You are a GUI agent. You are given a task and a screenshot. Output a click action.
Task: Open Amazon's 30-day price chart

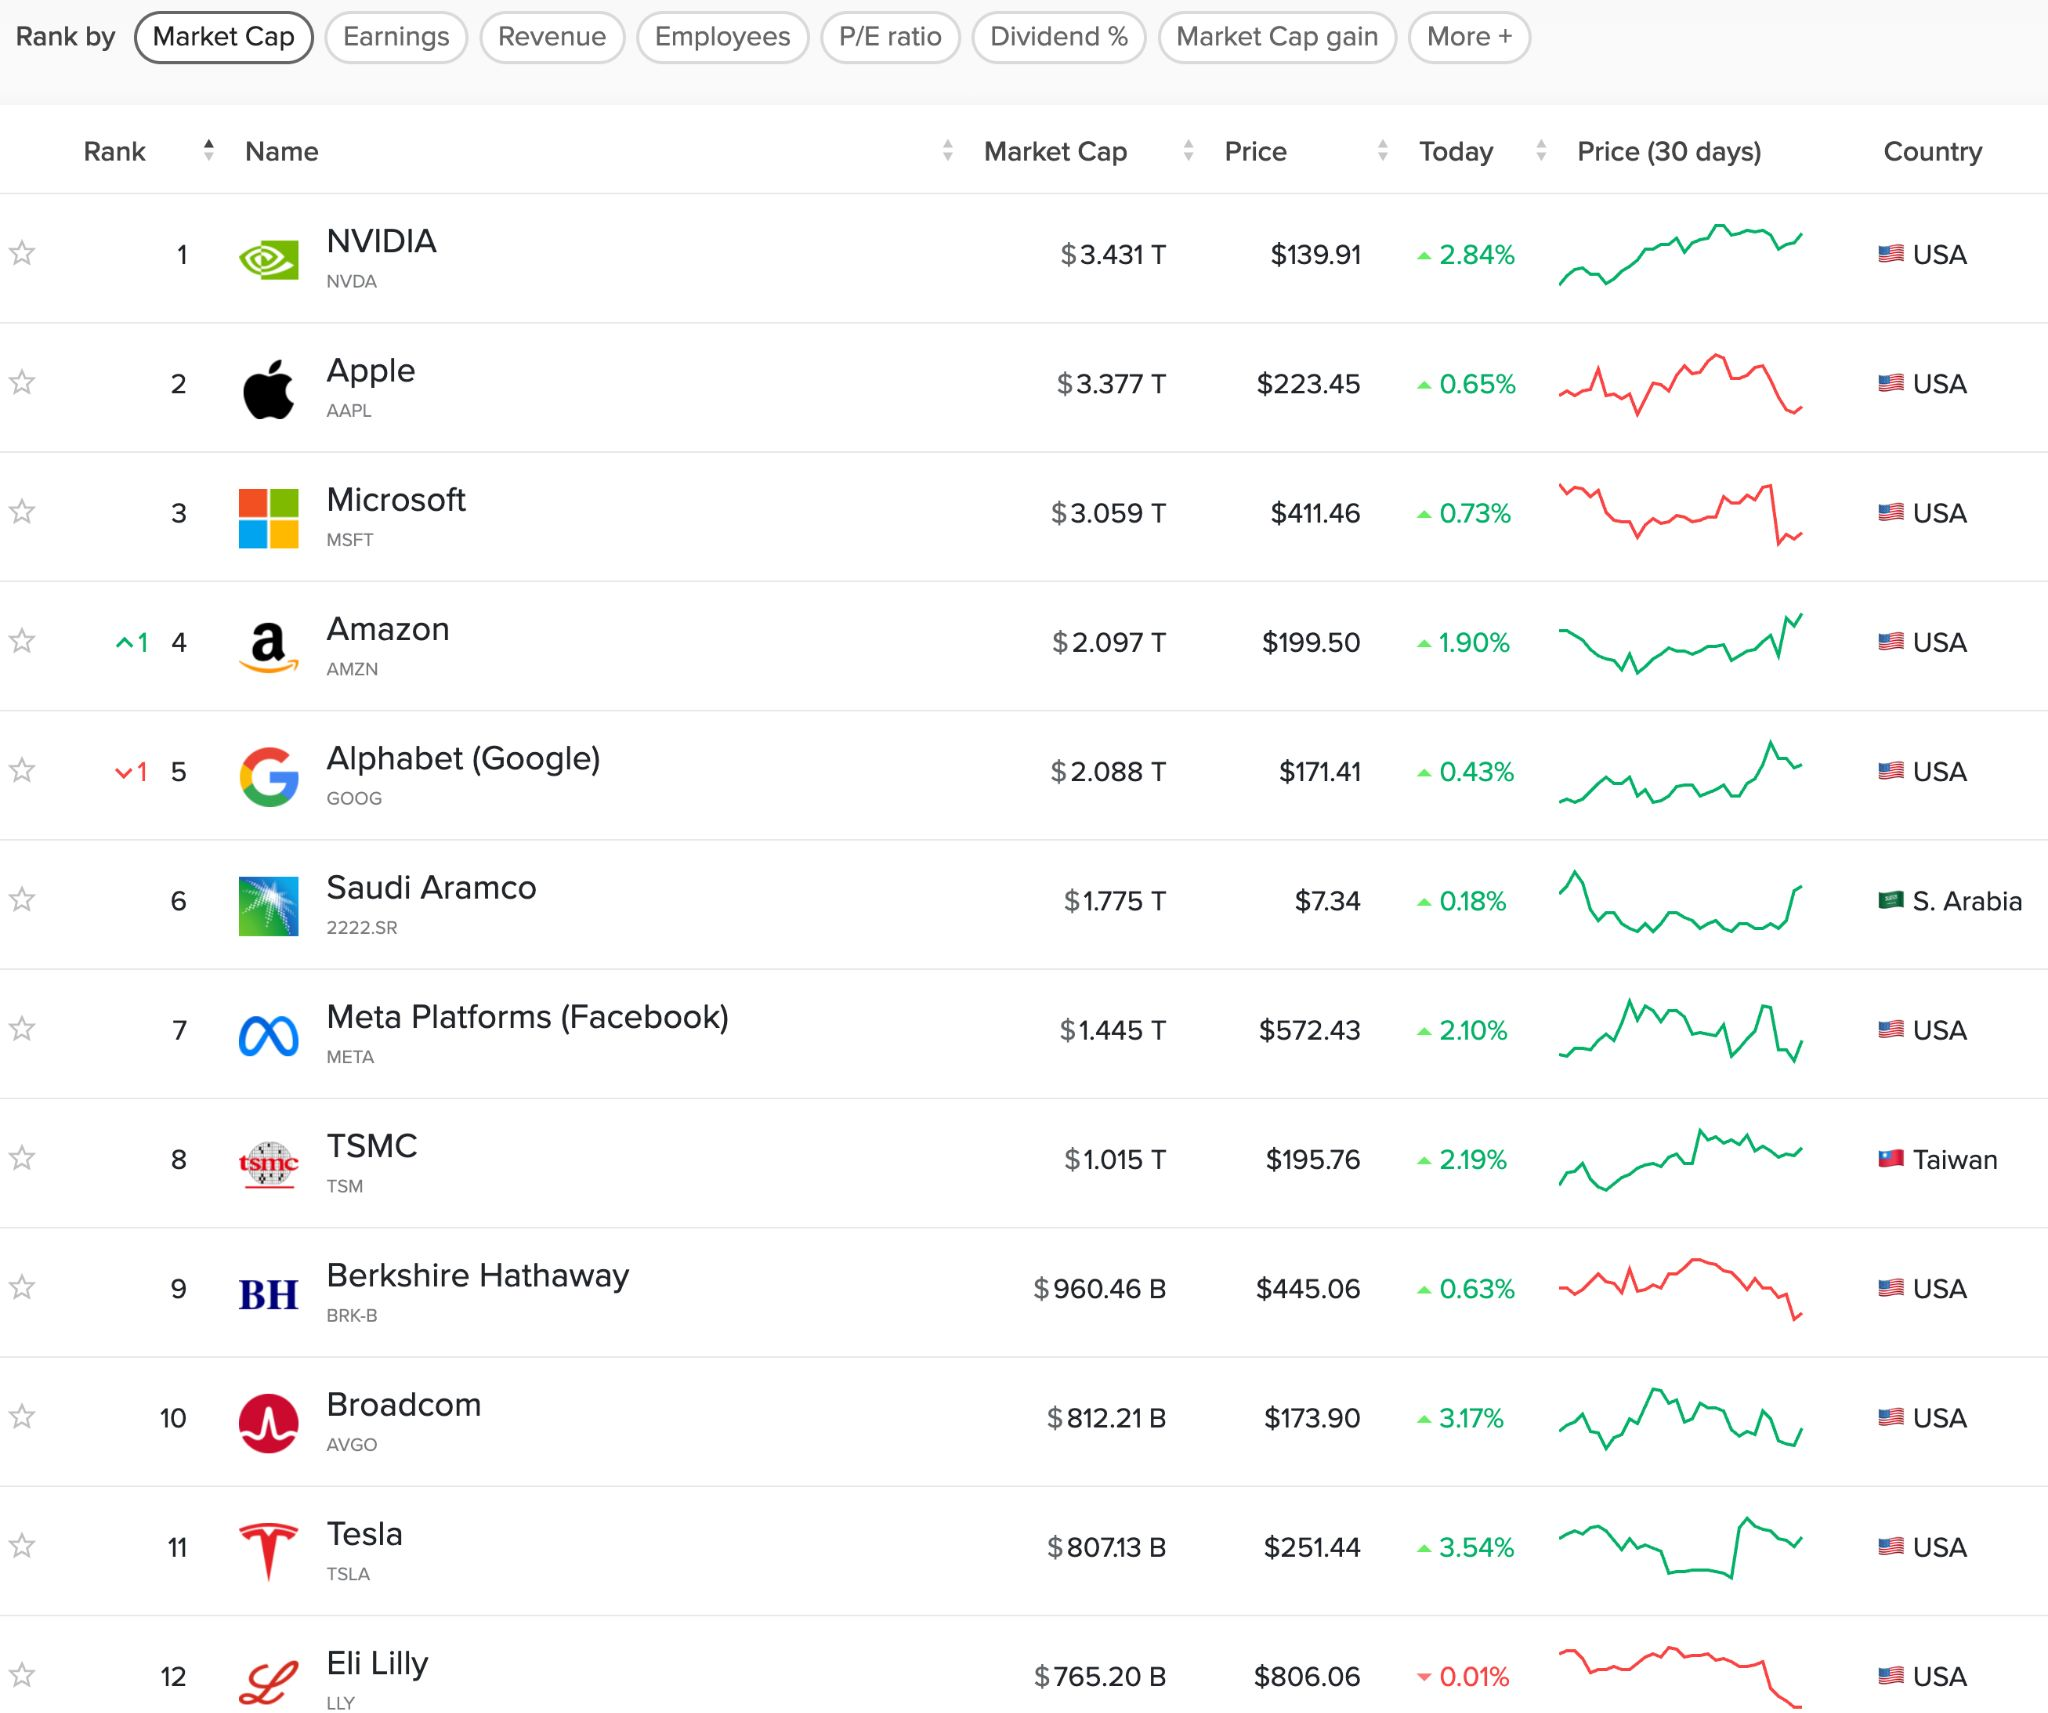click(1680, 642)
